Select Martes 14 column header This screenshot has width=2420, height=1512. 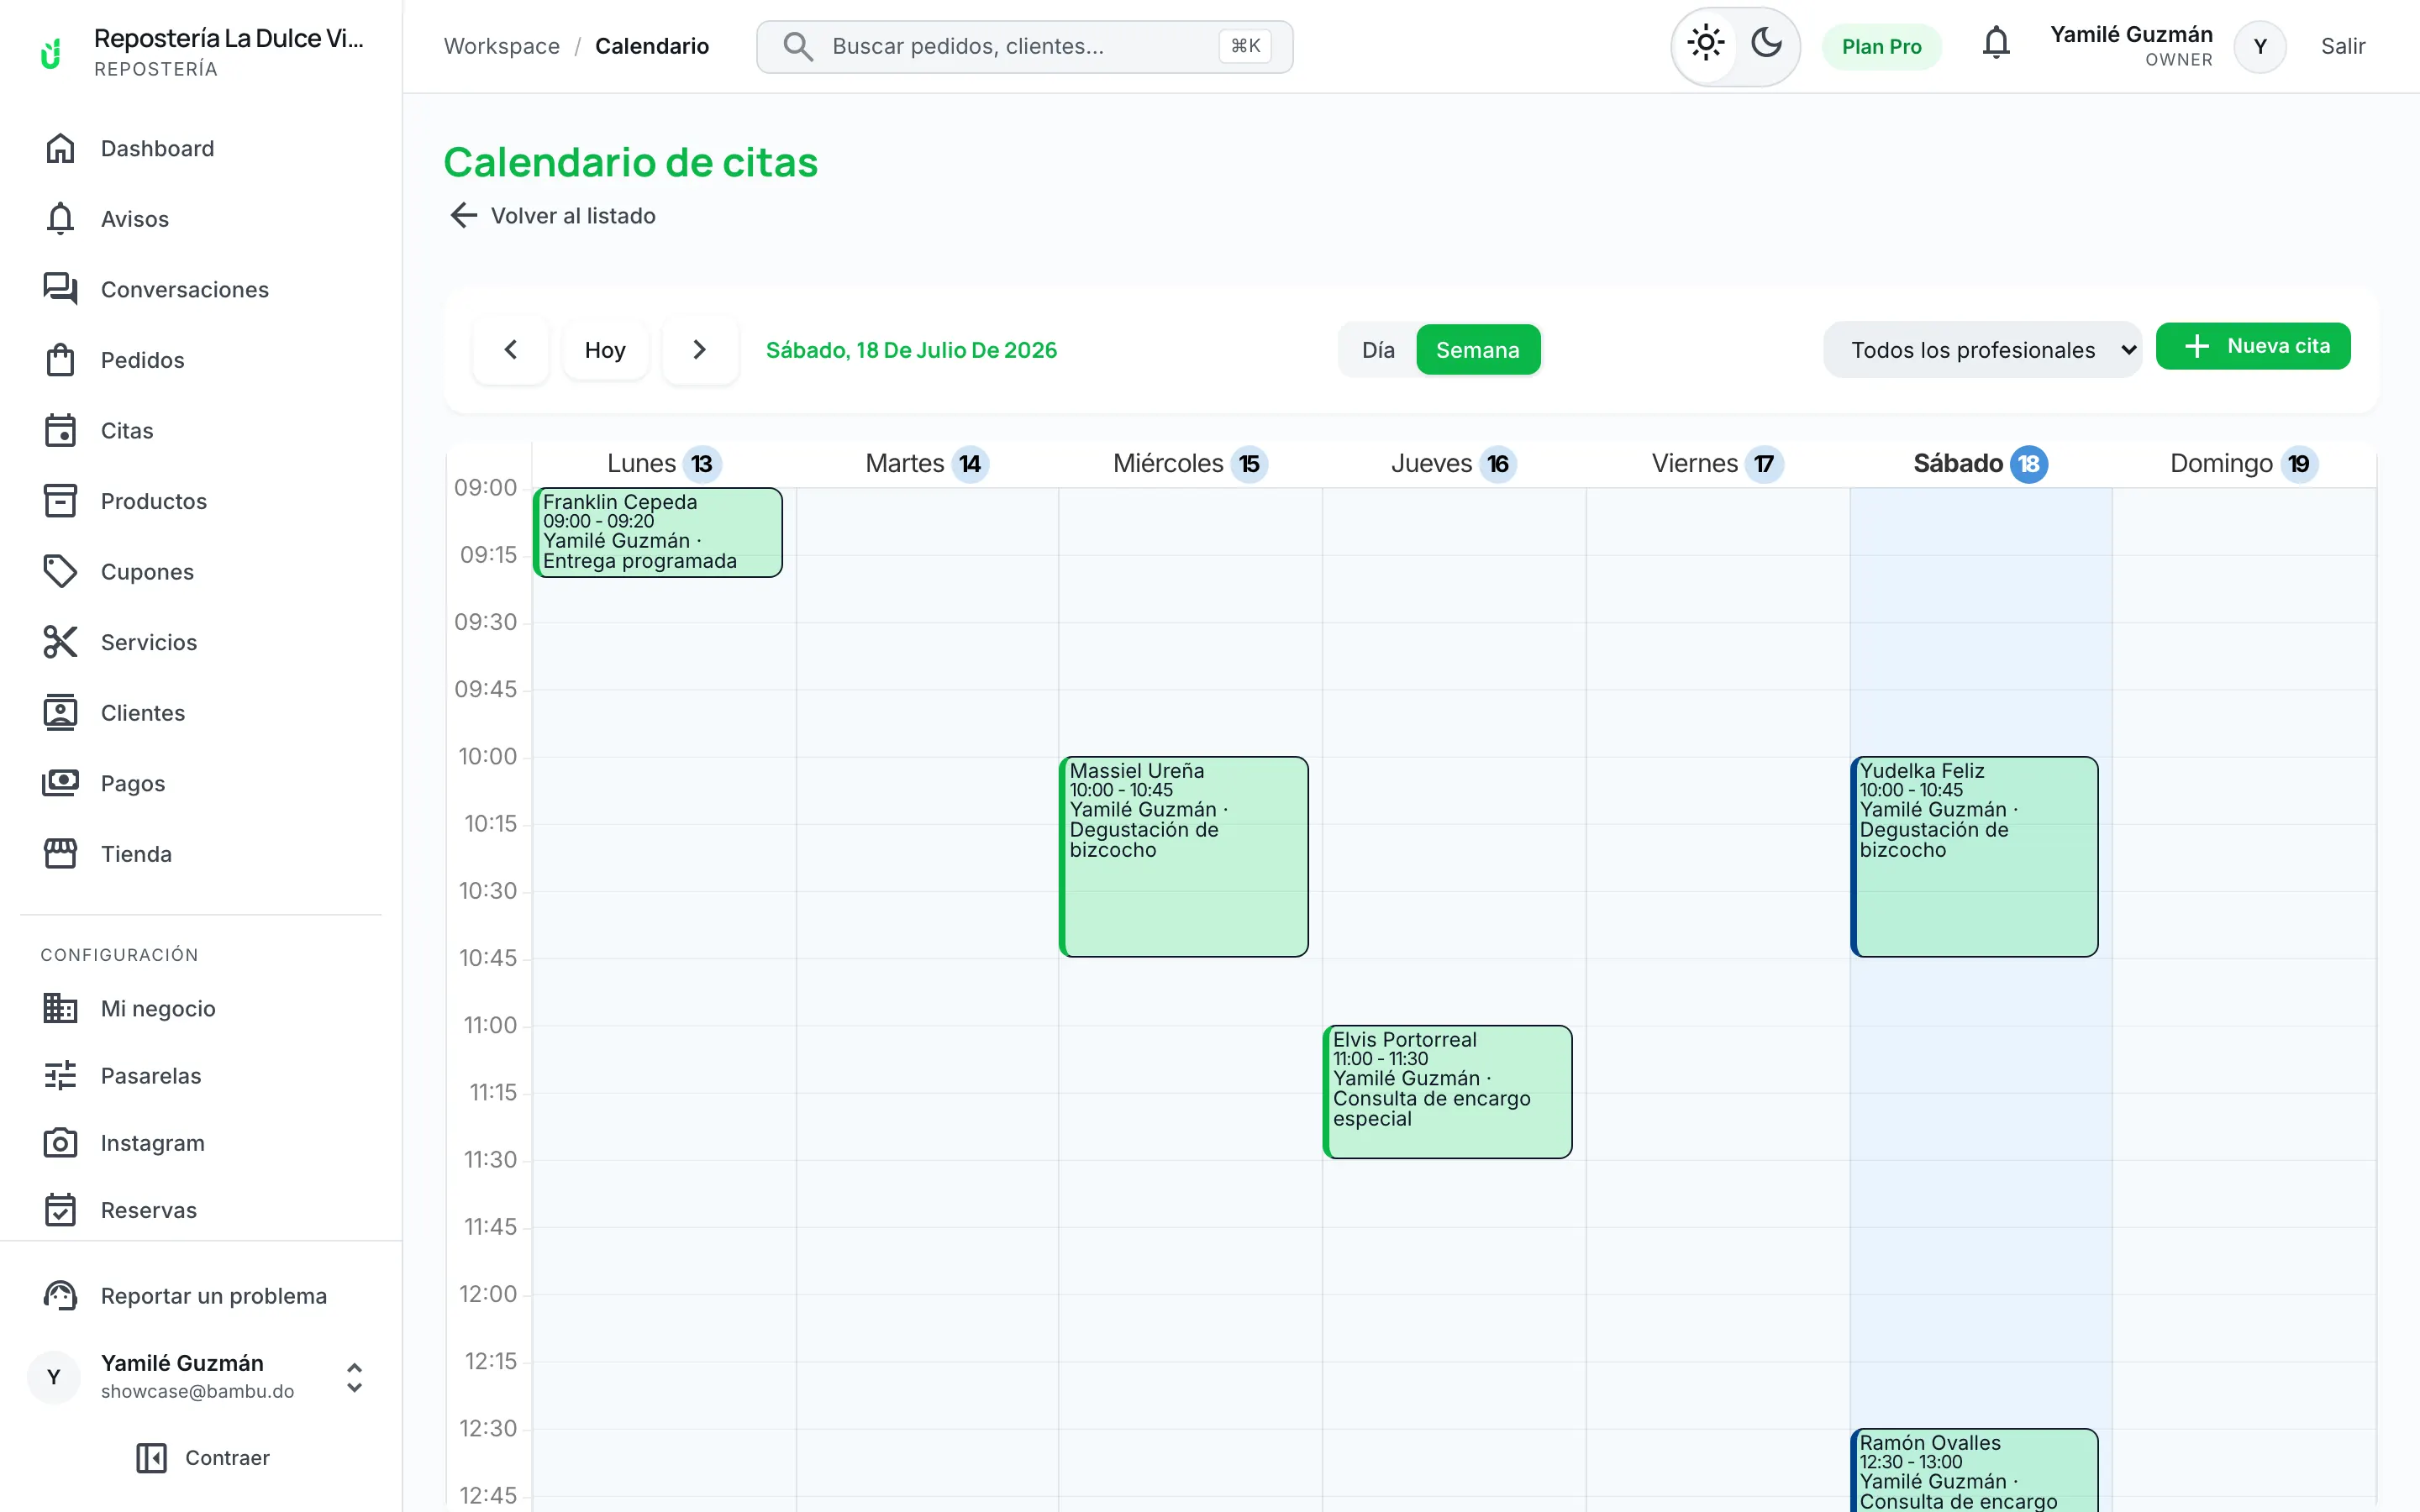point(927,464)
